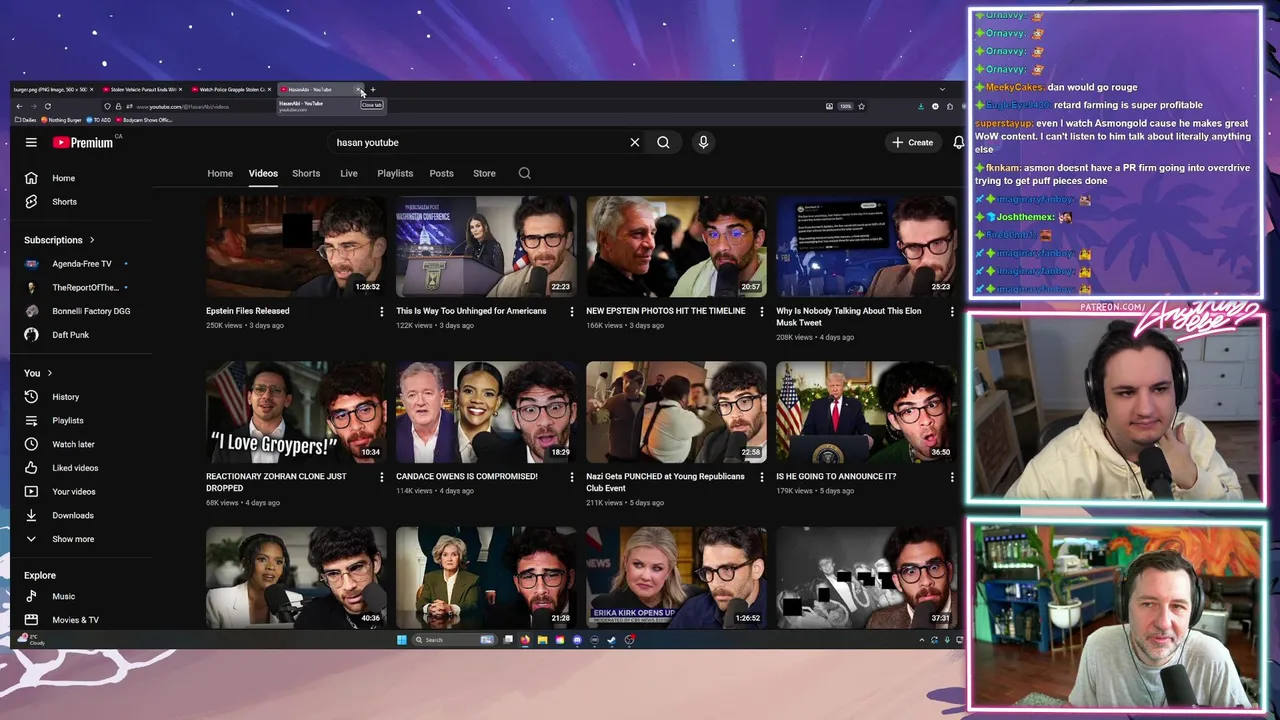Open the Daft Punk subscription
Image resolution: width=1280 pixels, height=720 pixels.
click(x=70, y=335)
